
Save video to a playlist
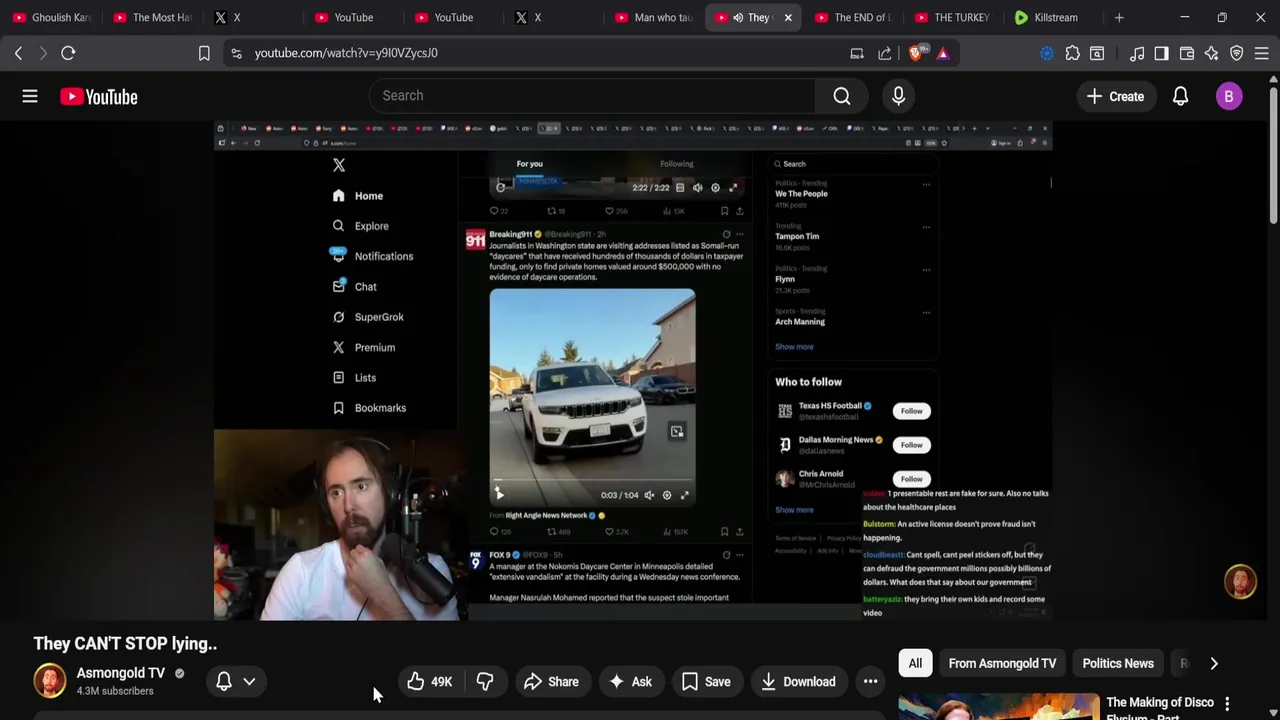706,682
